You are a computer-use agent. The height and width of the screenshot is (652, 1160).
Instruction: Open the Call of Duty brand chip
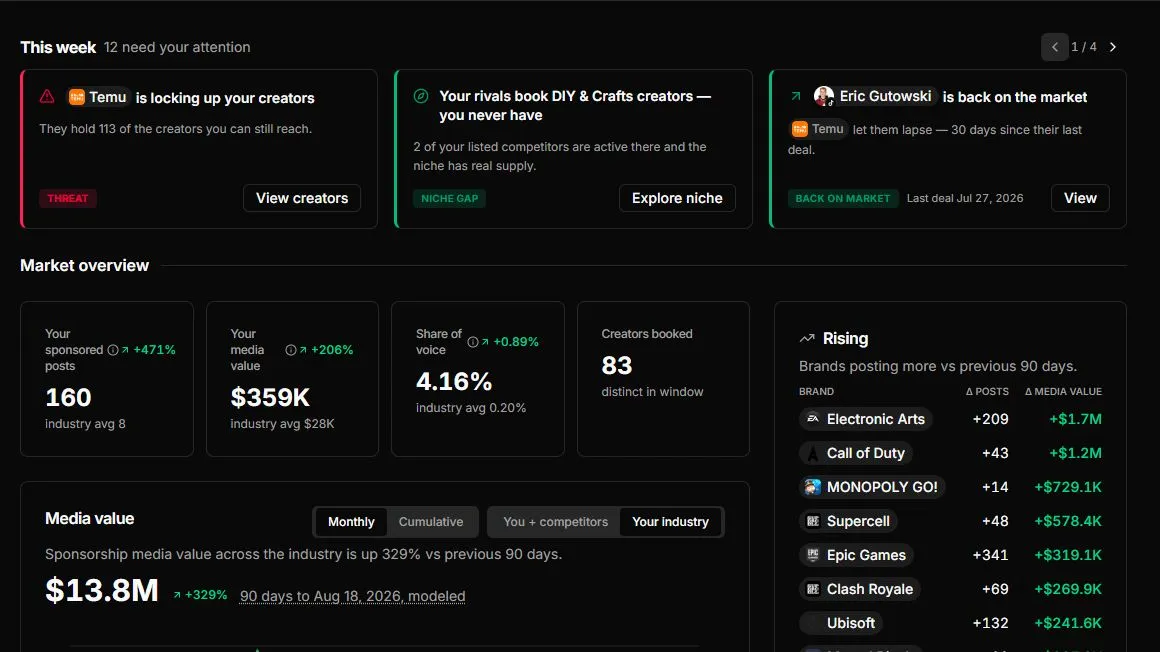856,453
